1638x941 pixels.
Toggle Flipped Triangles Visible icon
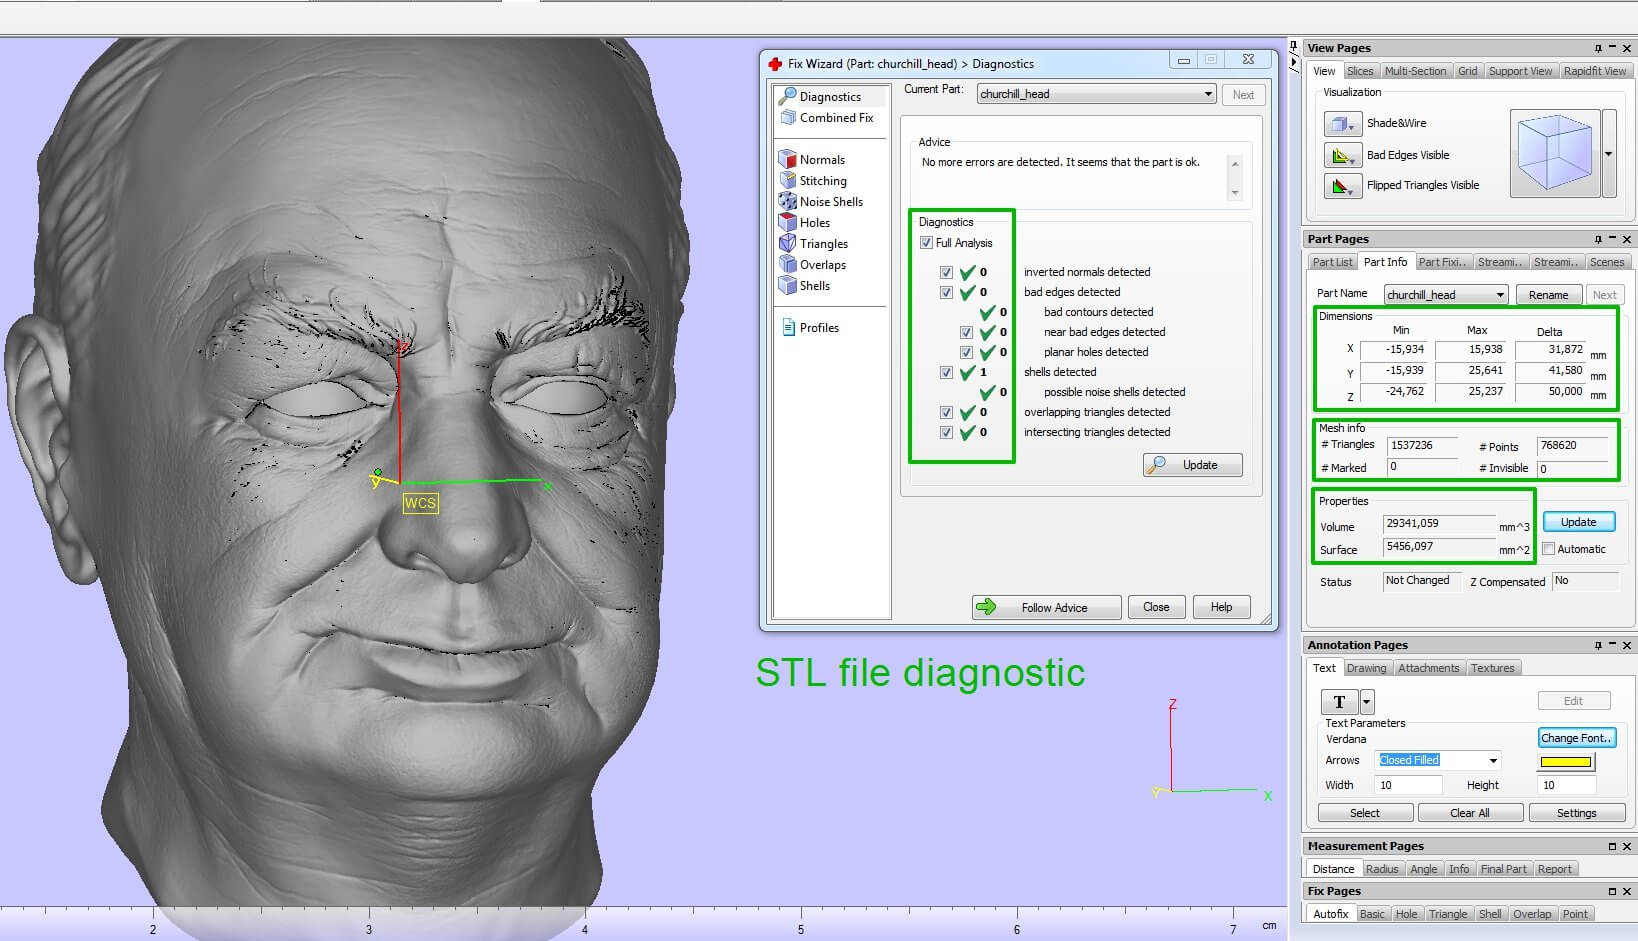tap(1341, 185)
